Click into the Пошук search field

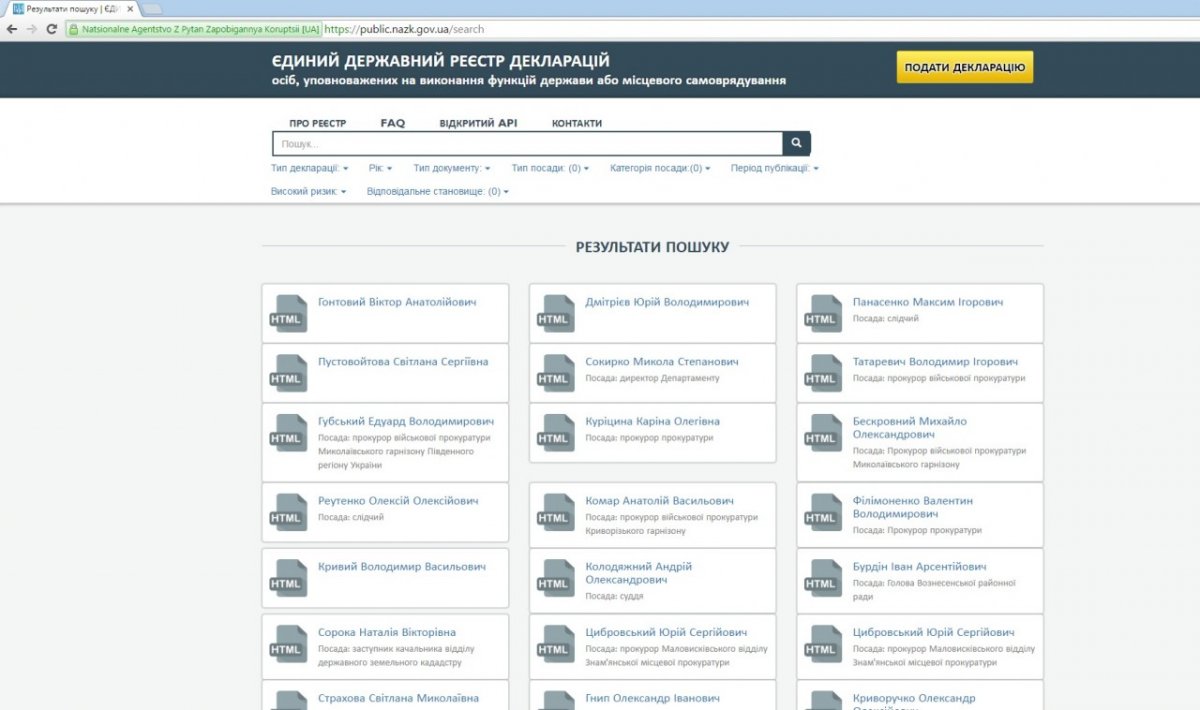(526, 144)
